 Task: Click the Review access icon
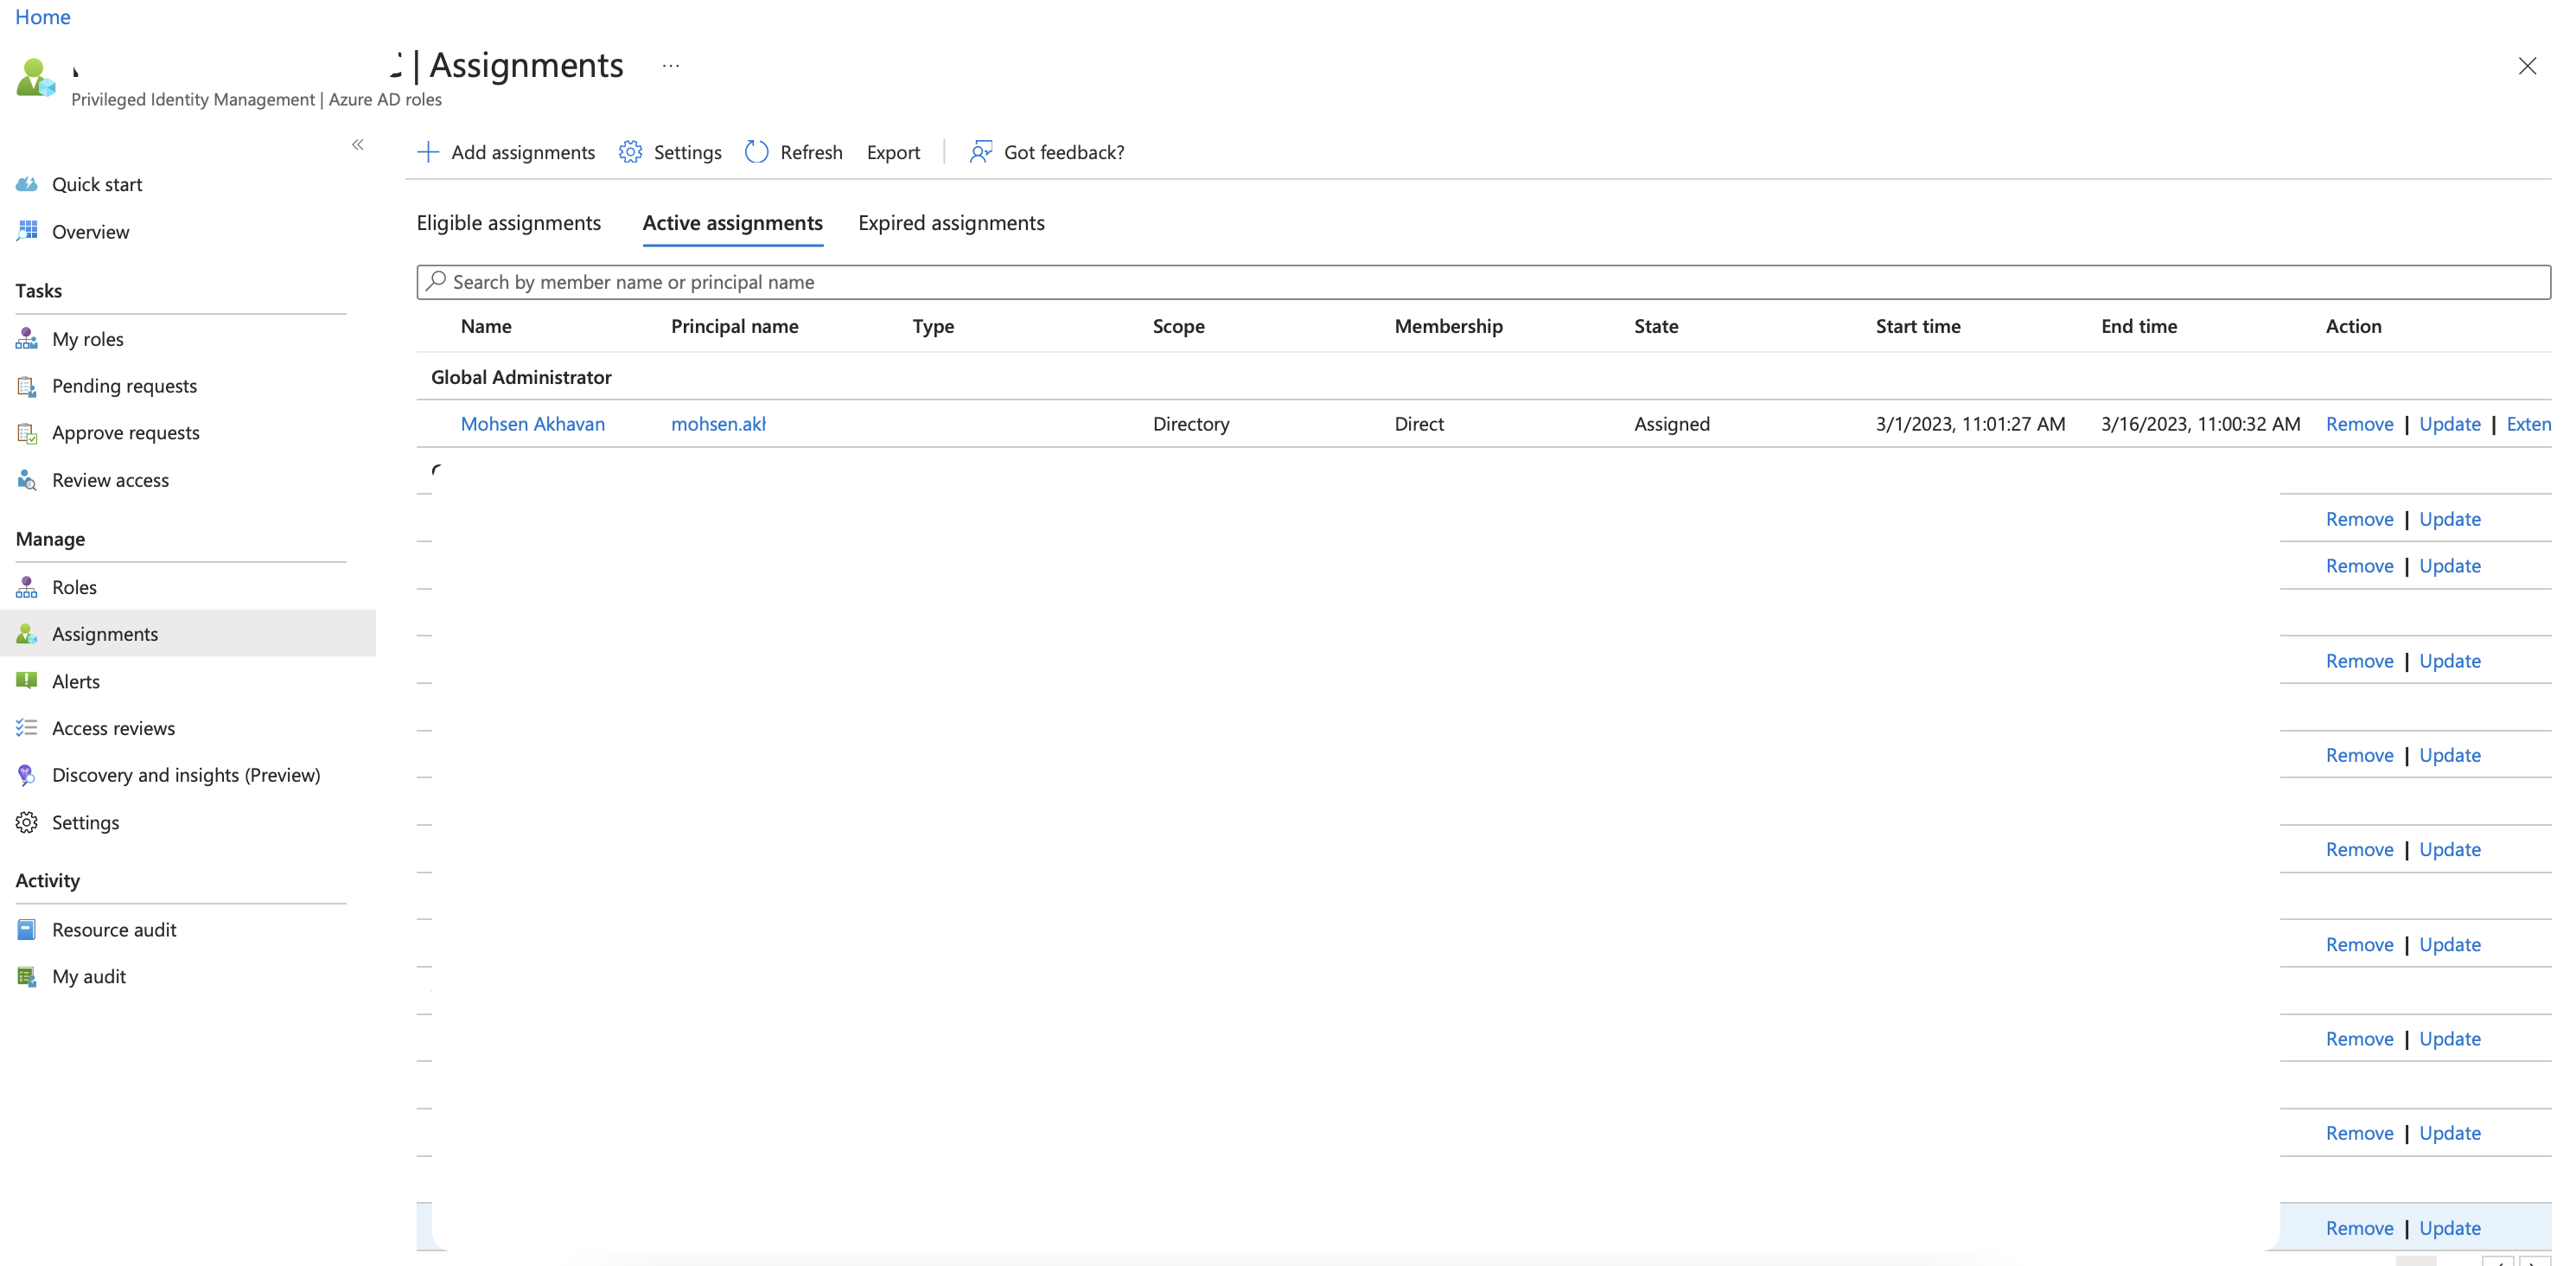(x=27, y=480)
